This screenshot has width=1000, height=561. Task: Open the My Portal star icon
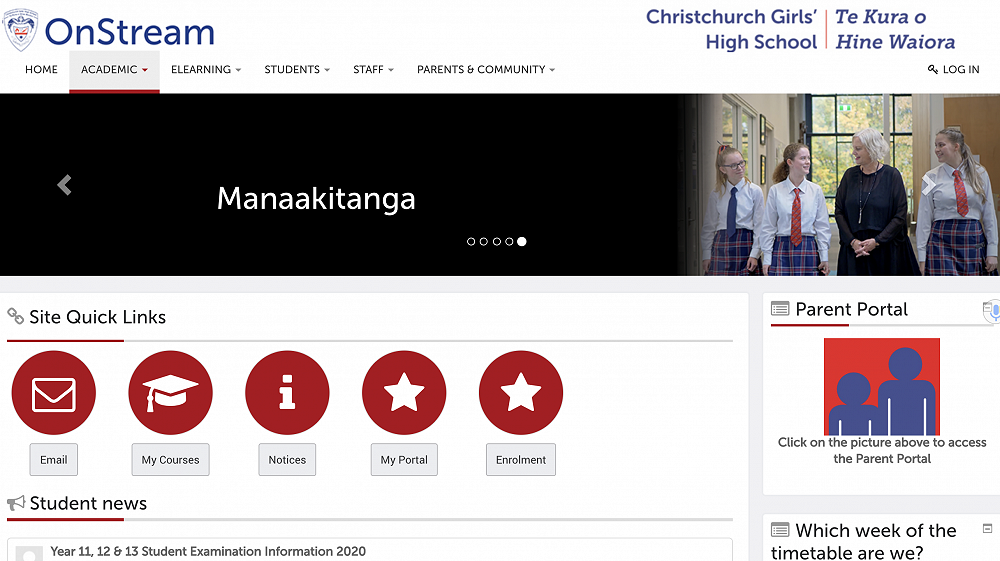click(404, 393)
